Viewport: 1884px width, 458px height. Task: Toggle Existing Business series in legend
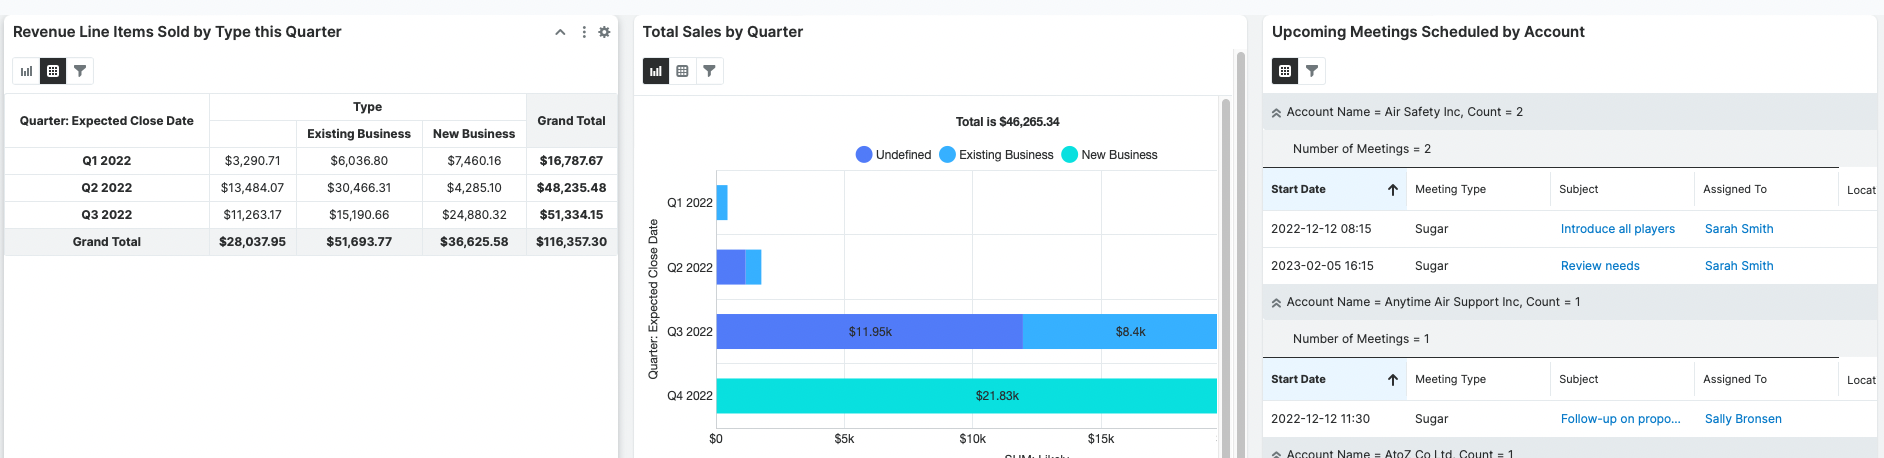(996, 155)
